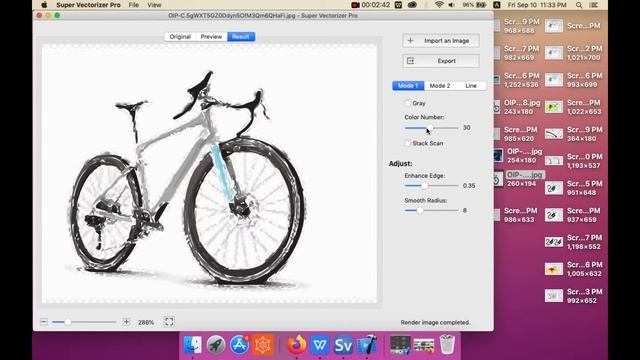The height and width of the screenshot is (360, 640).
Task: Click the Creative Cloud menu bar icon
Action: [x=412, y=5]
